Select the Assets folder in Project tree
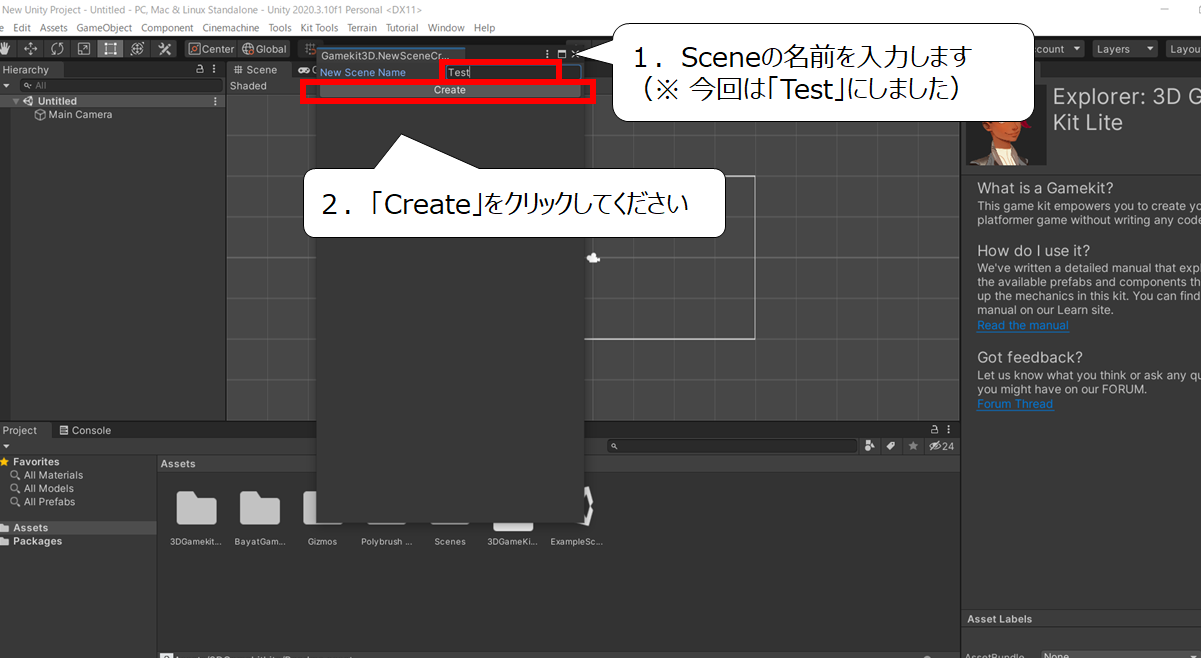The width and height of the screenshot is (1201, 658). click(78, 527)
